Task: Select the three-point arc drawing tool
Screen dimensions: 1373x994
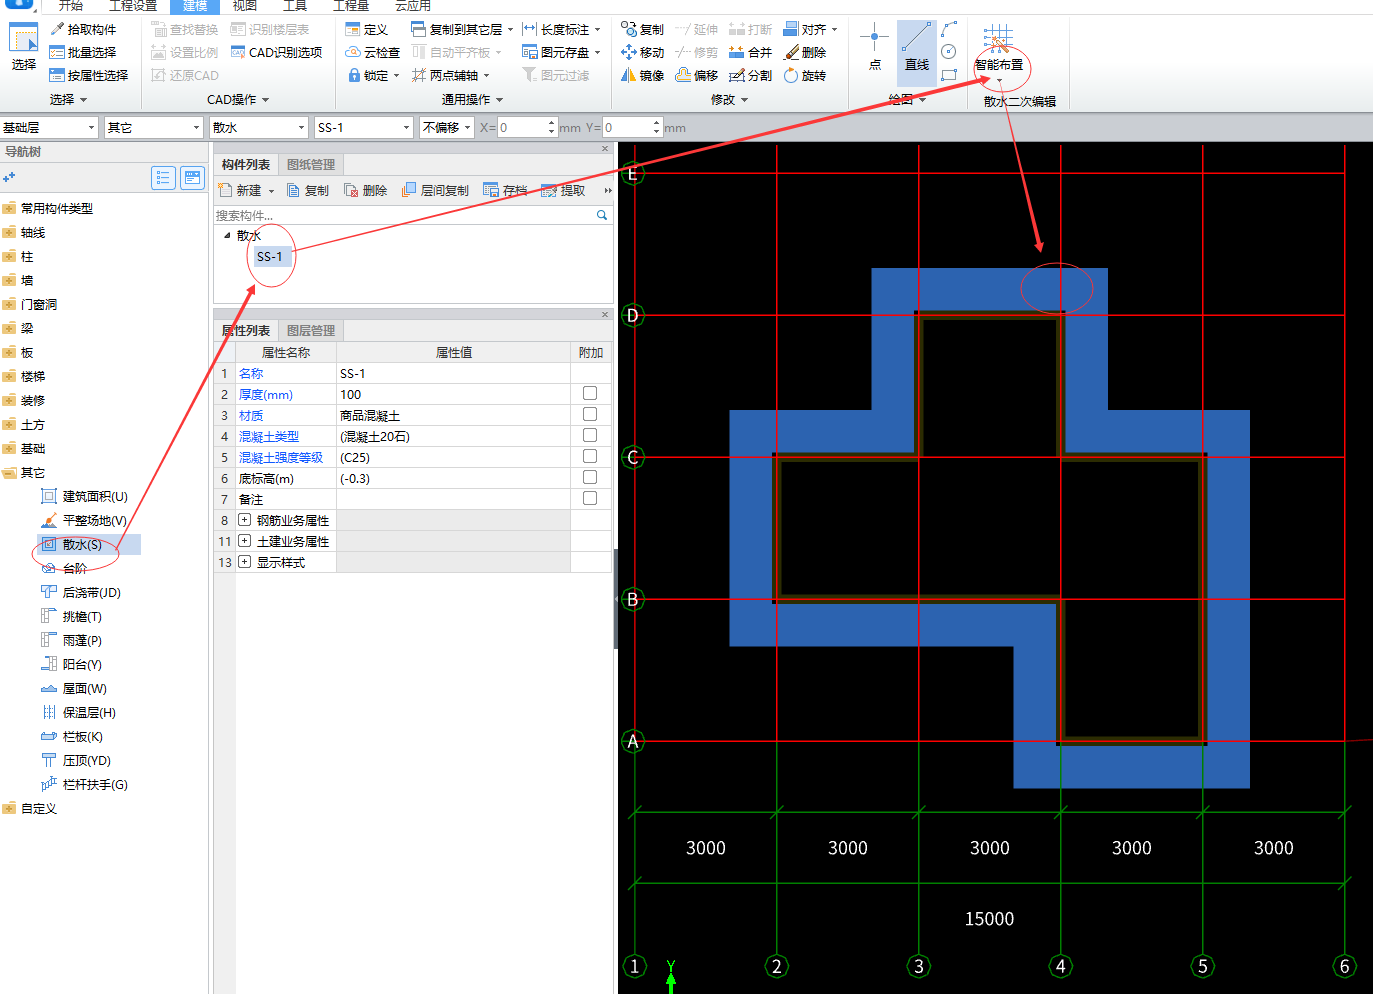Action: pyautogui.click(x=949, y=29)
